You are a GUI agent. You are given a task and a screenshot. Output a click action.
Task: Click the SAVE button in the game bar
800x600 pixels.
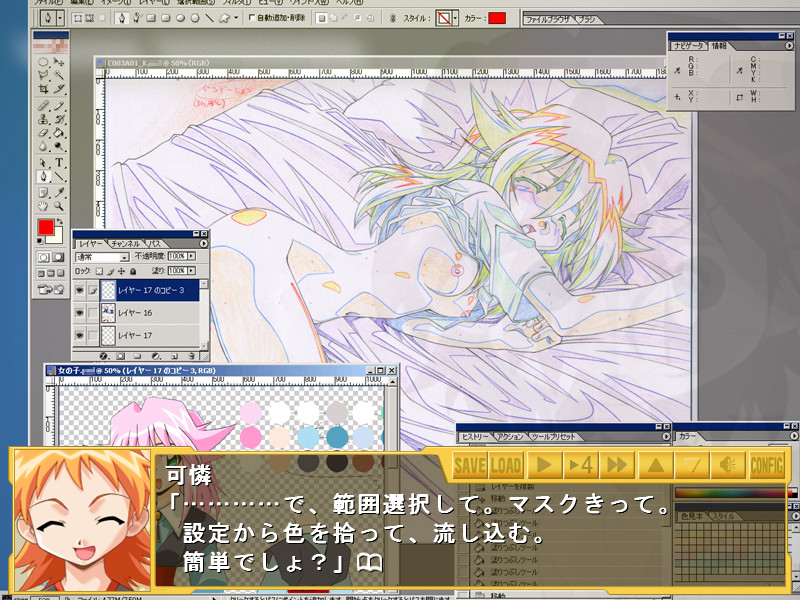tap(470, 465)
